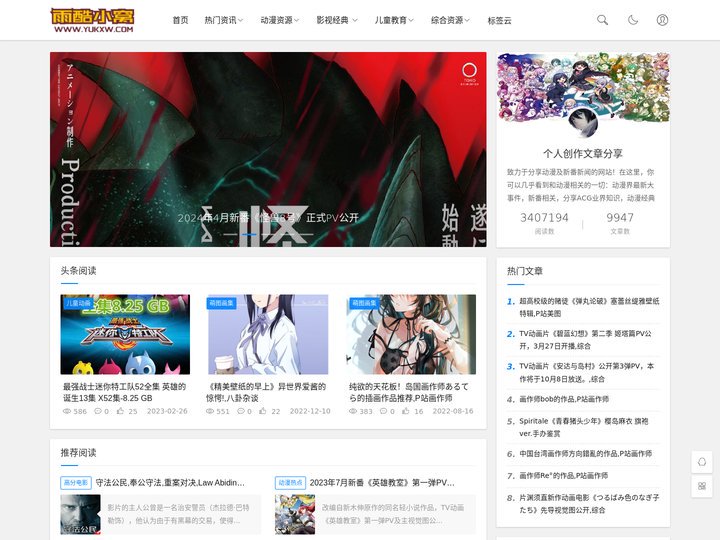Open hot article 7 画作师Re°的作品

[x=563, y=475]
